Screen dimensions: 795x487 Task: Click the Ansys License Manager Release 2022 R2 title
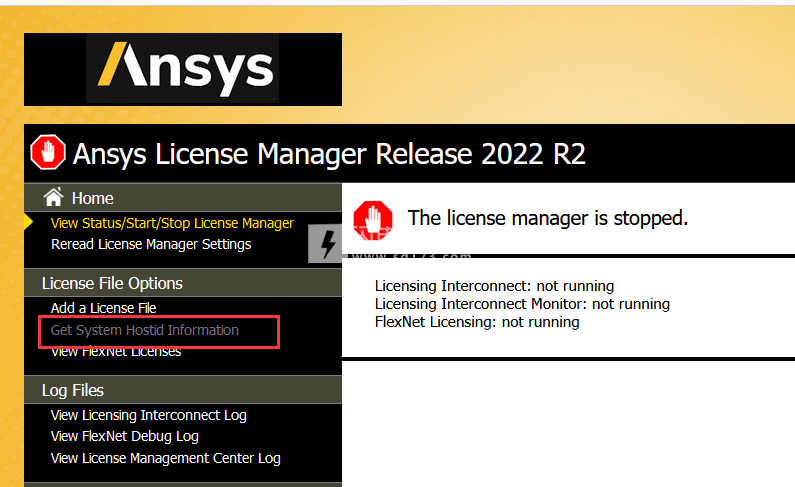pos(329,154)
